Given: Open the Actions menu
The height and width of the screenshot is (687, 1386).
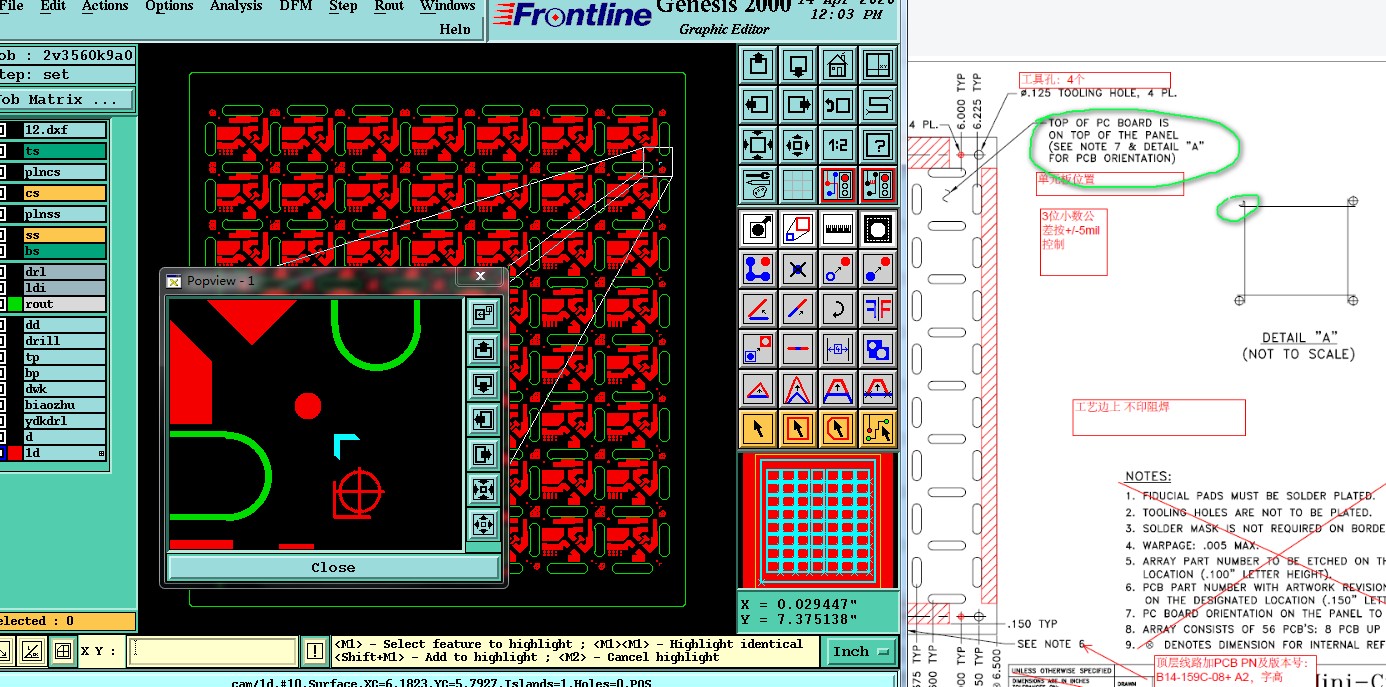Looking at the screenshot, I should point(105,6).
